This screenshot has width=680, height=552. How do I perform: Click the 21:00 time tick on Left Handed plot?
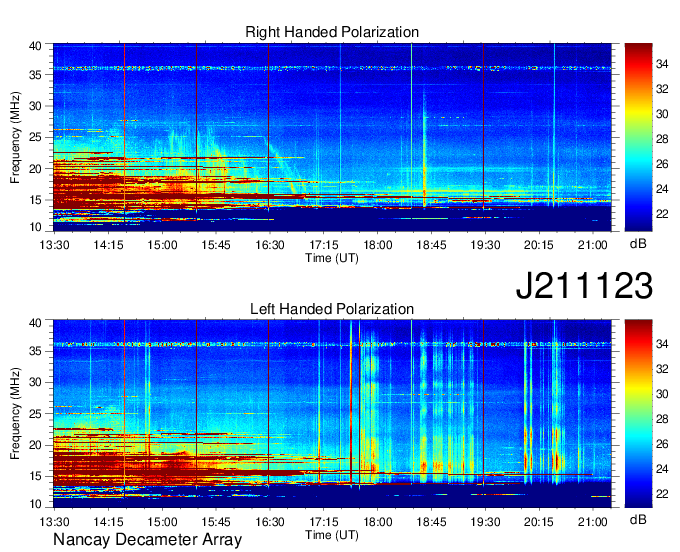[592, 522]
